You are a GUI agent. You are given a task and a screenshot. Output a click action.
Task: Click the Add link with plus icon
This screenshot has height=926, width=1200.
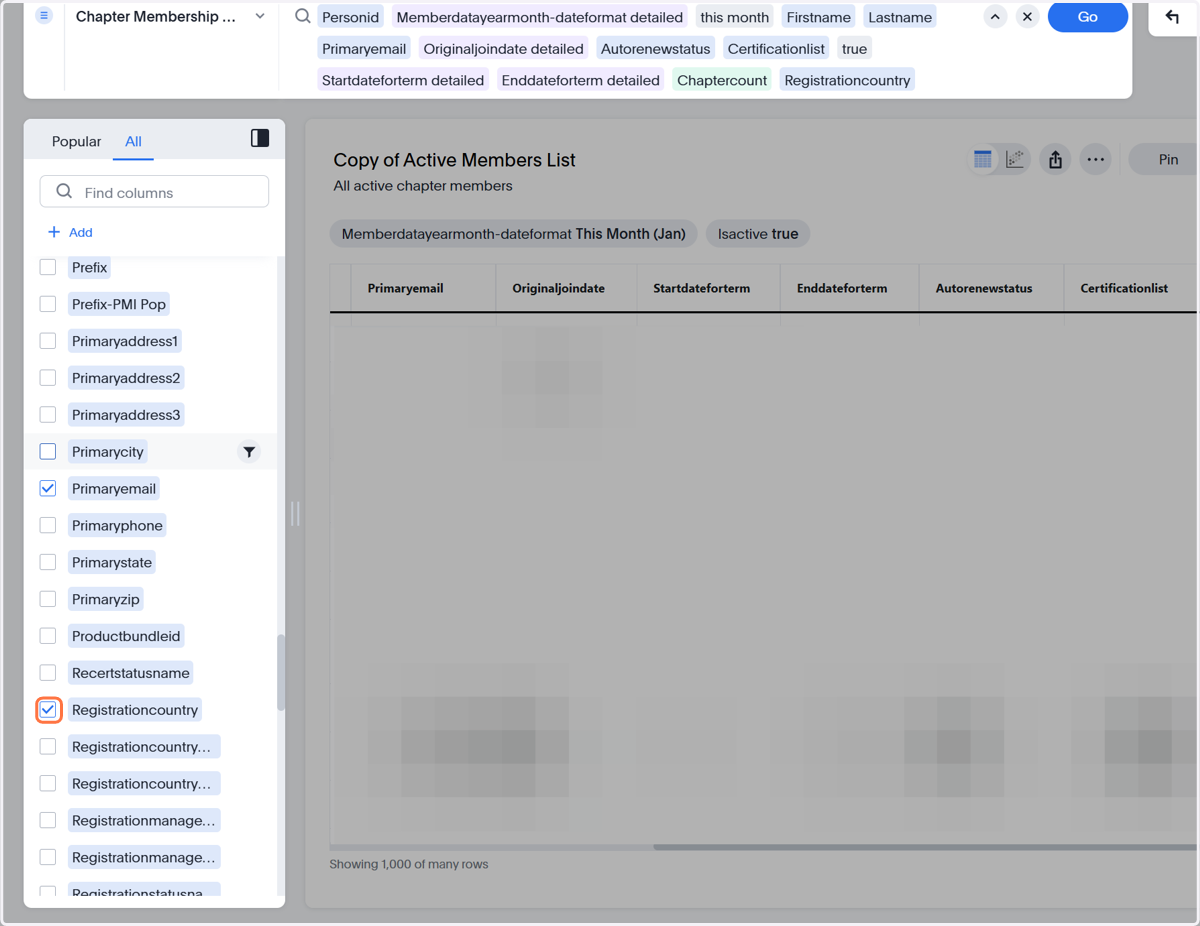pos(70,232)
